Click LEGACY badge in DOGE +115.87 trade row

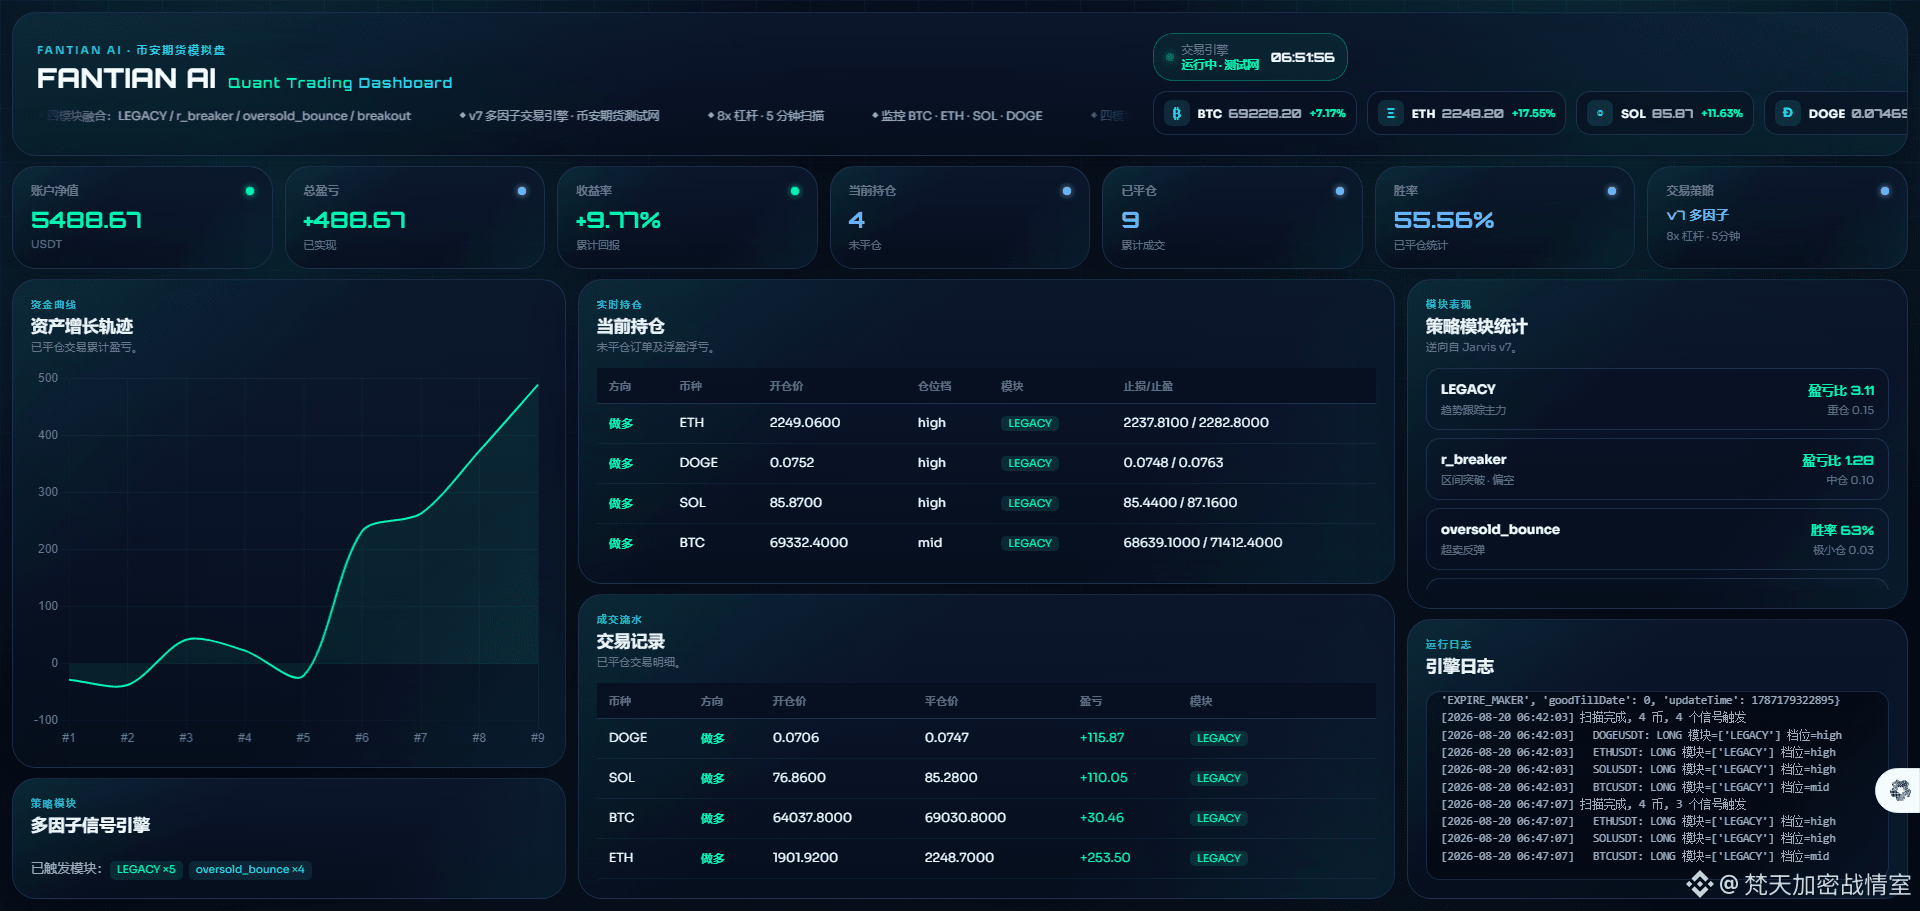pyautogui.click(x=1219, y=738)
